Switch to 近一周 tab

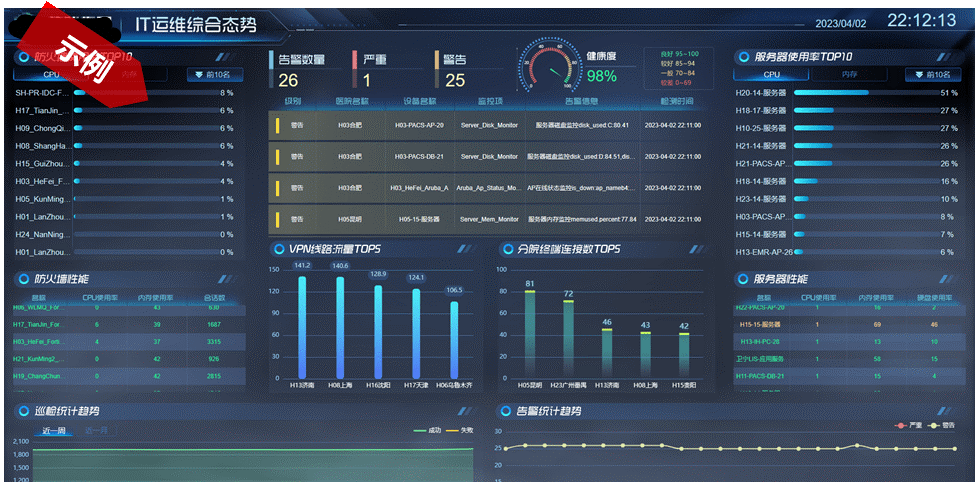click(54, 430)
